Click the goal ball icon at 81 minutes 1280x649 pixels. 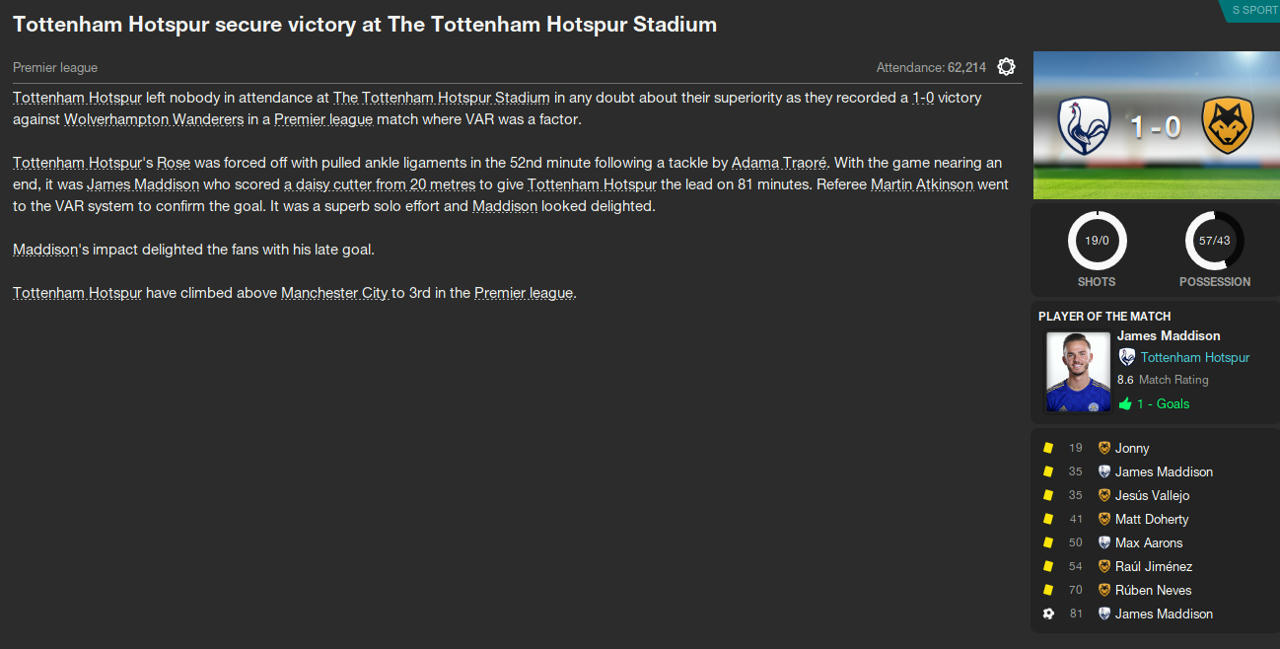1048,614
